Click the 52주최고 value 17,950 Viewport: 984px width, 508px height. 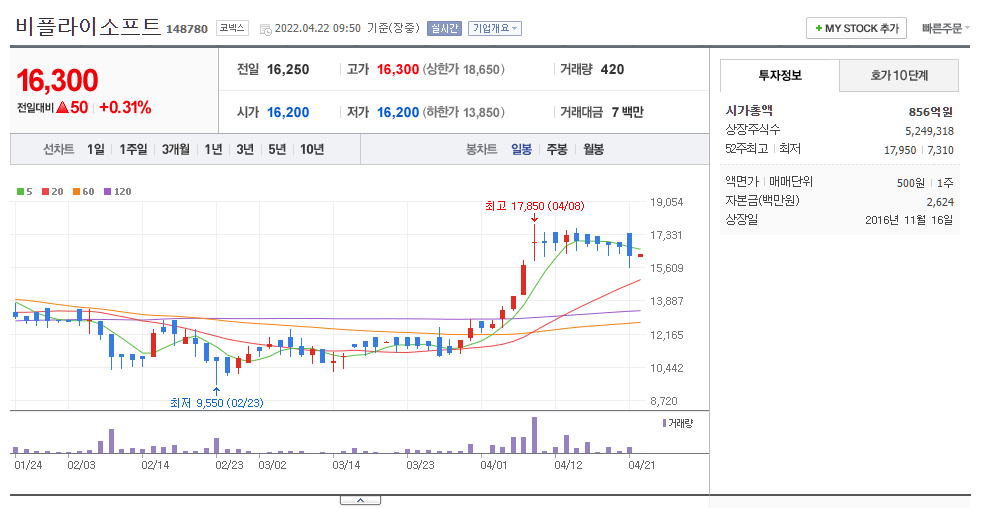click(900, 150)
